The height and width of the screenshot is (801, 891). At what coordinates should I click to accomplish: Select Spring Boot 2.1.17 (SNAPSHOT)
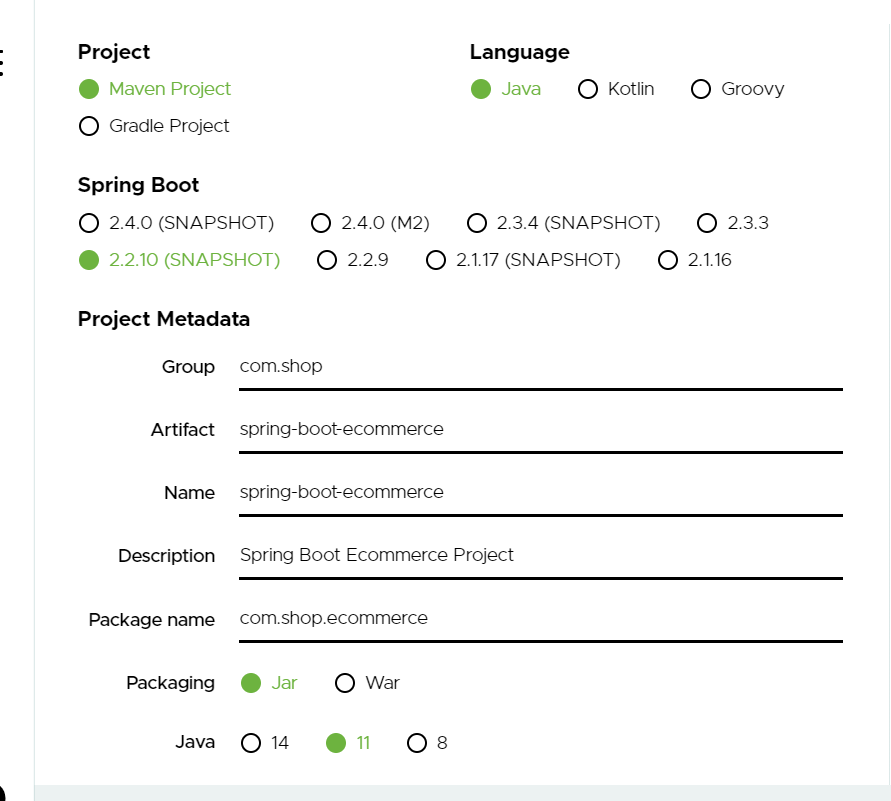click(x=436, y=260)
